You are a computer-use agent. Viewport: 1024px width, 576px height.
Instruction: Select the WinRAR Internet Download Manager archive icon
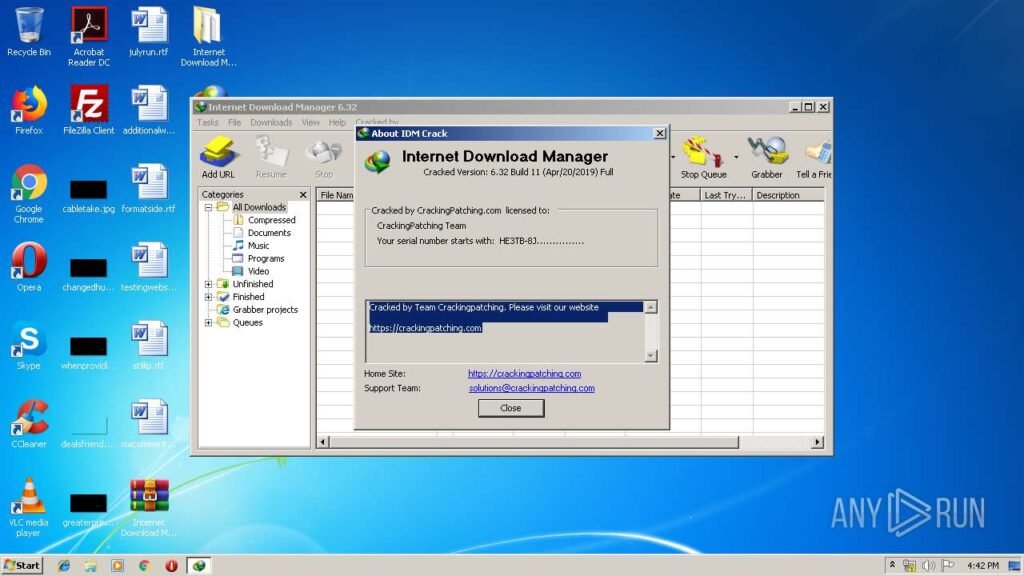149,507
